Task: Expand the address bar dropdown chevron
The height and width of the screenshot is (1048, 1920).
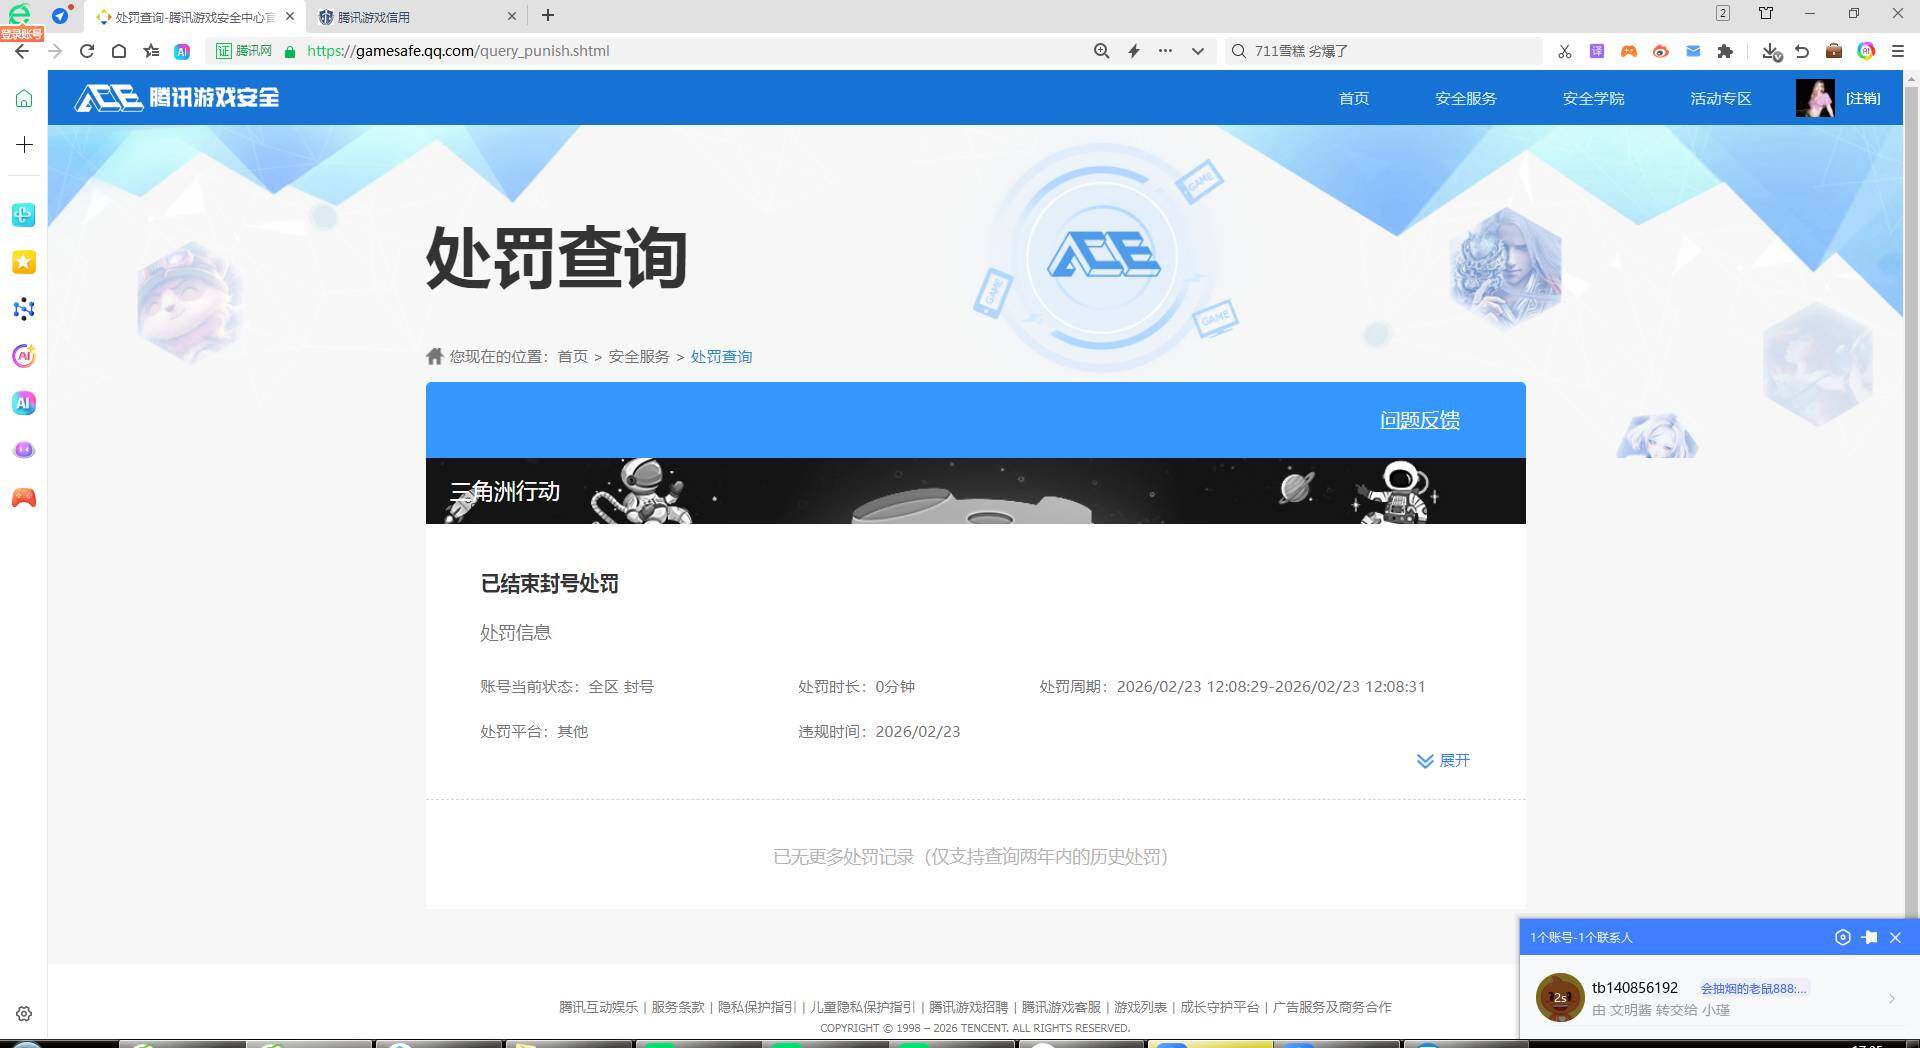Action: coord(1197,51)
